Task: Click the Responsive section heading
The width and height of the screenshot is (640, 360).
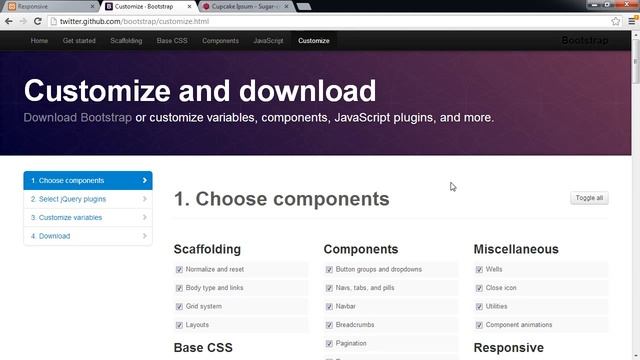Action: [x=509, y=348]
